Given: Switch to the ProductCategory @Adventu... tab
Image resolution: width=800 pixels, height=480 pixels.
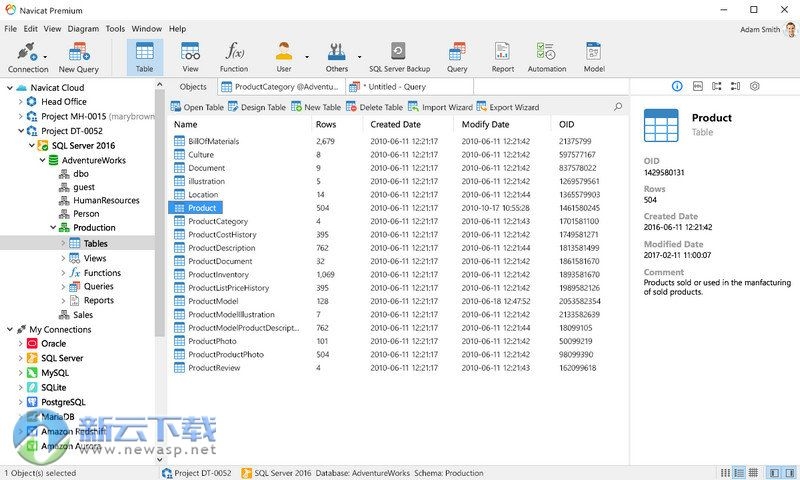Looking at the screenshot, I should pyautogui.click(x=281, y=87).
